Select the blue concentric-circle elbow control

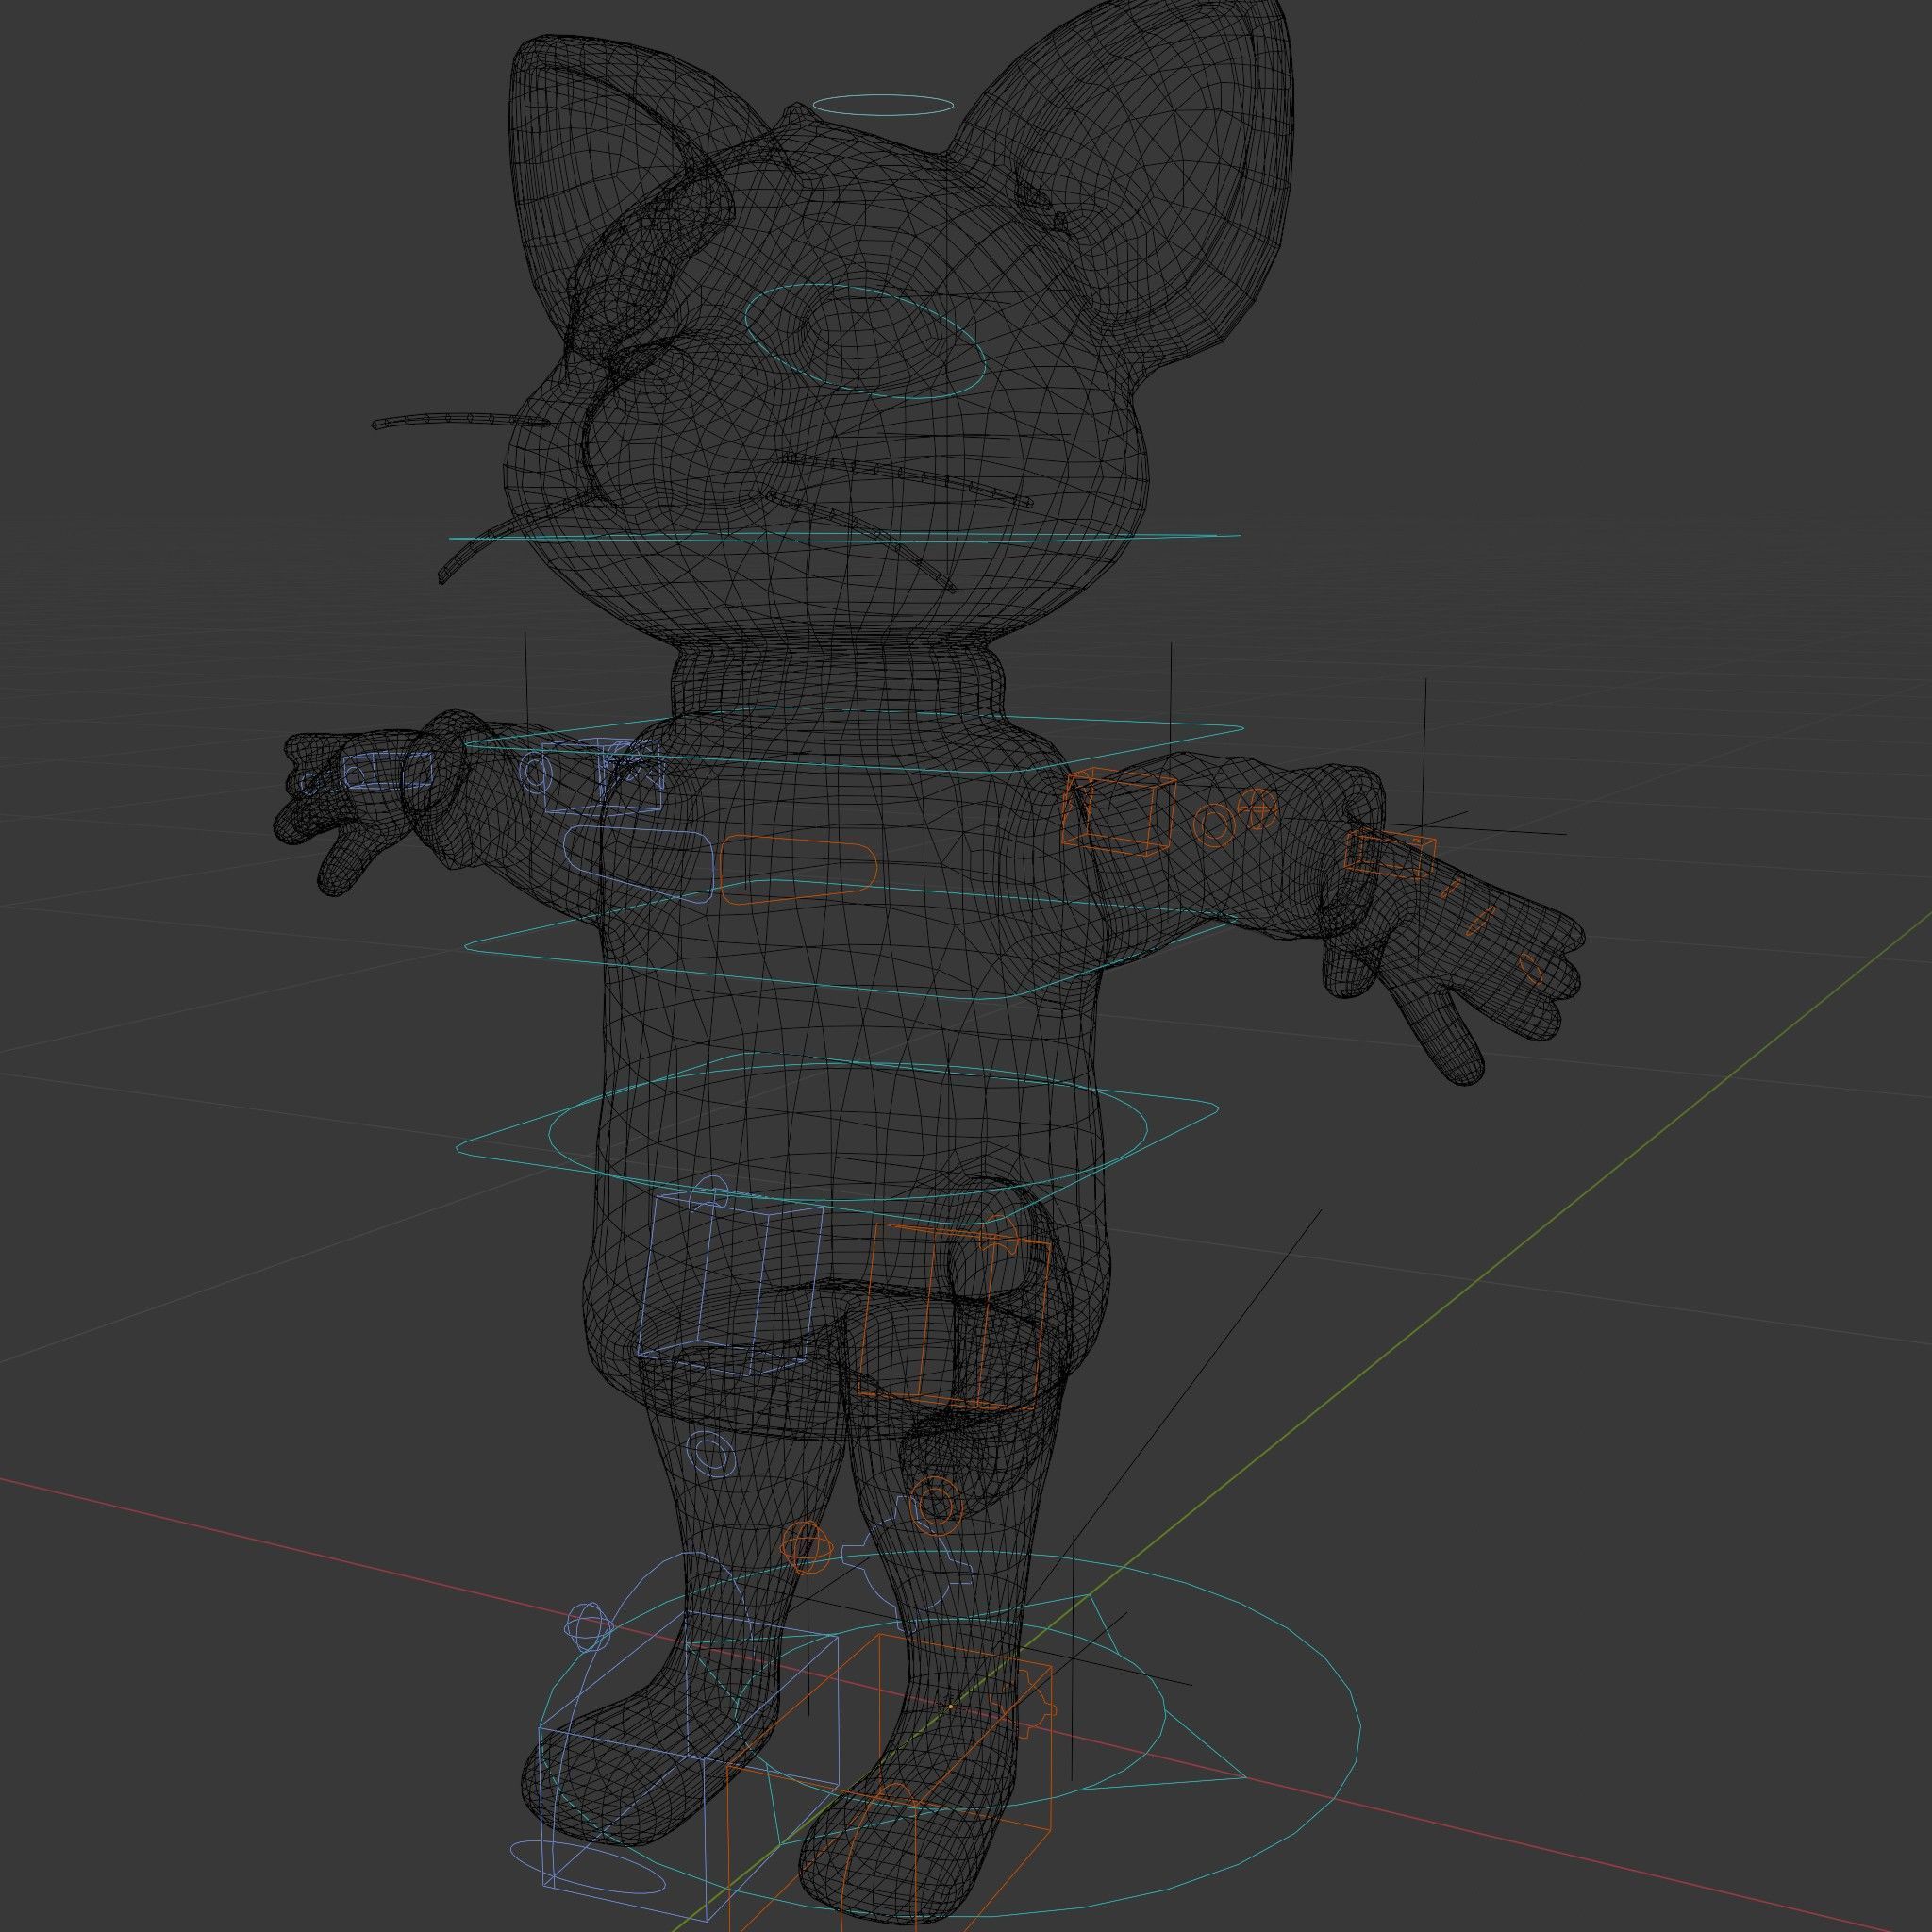538,772
